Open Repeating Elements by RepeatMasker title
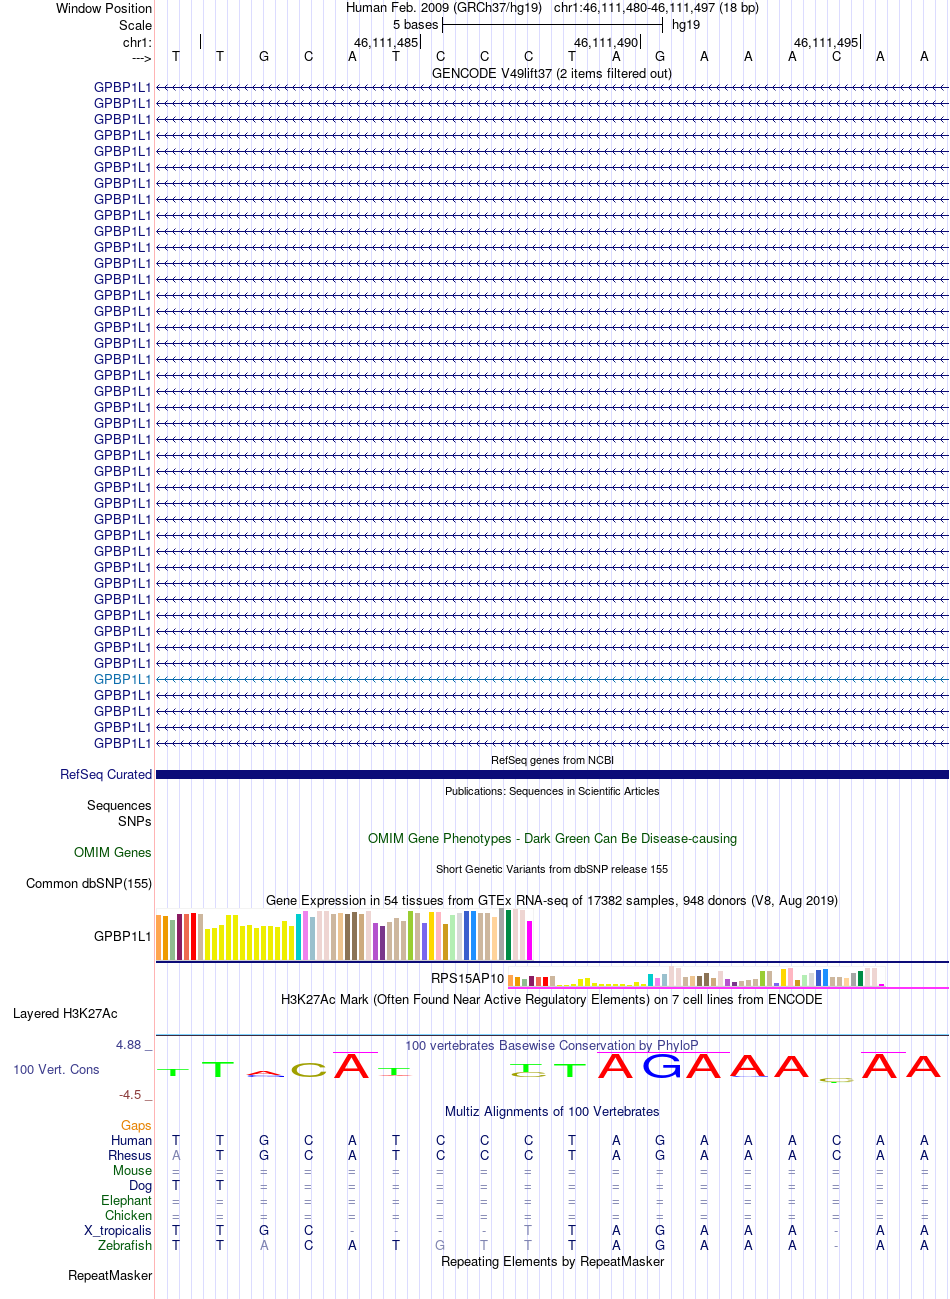The image size is (950, 1299). point(552,1261)
